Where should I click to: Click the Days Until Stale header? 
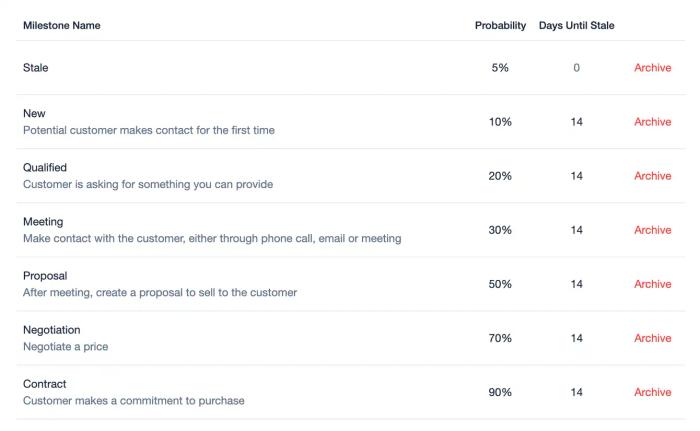click(577, 26)
